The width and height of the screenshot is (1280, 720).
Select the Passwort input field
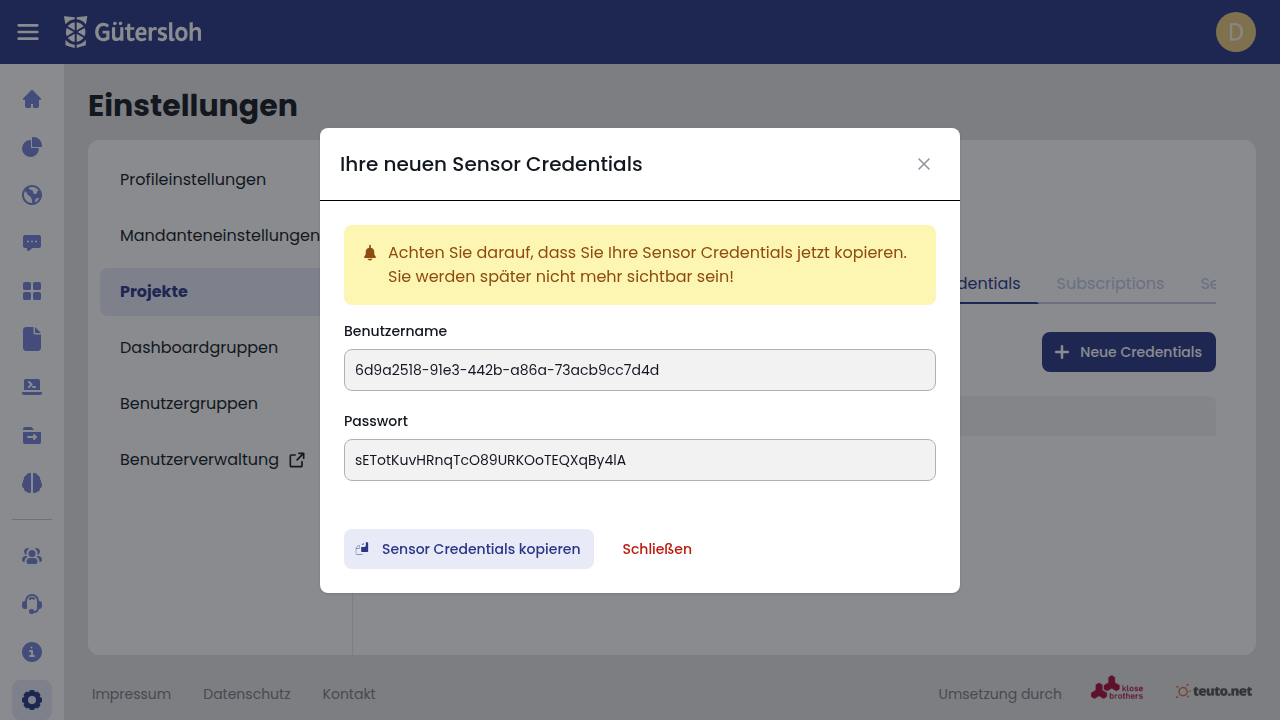coord(640,460)
